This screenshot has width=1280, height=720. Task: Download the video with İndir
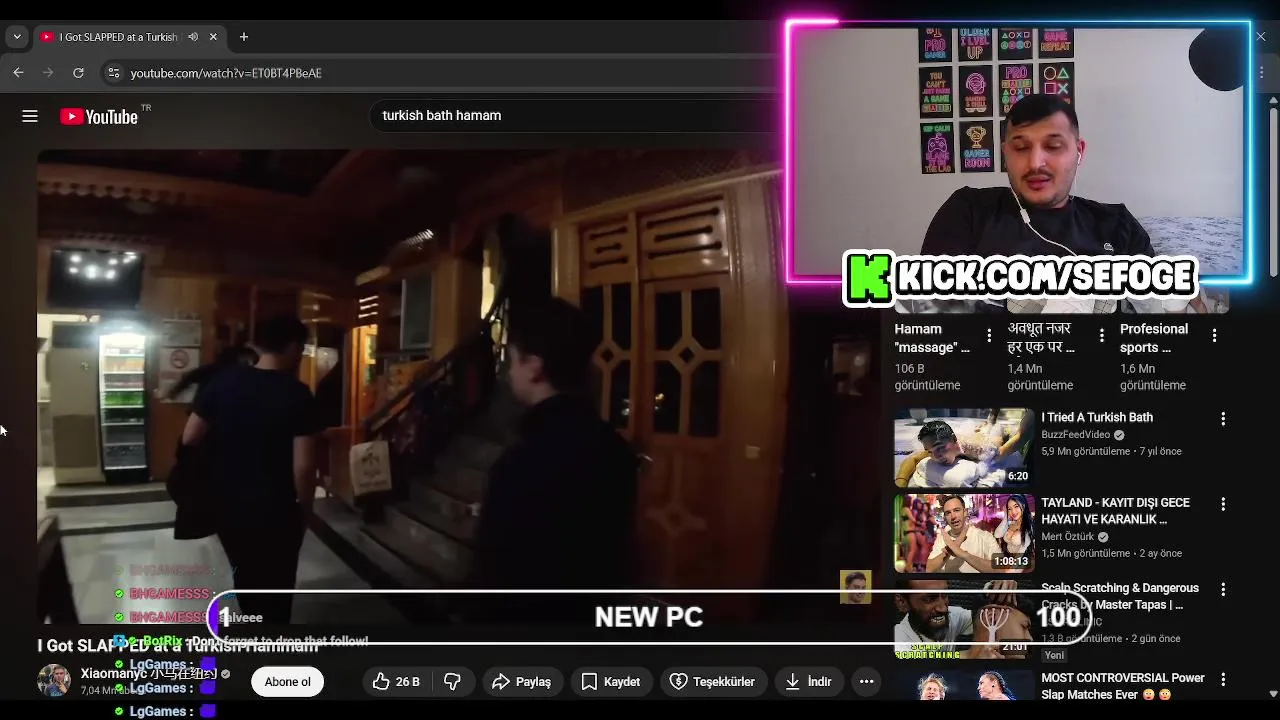coord(808,682)
